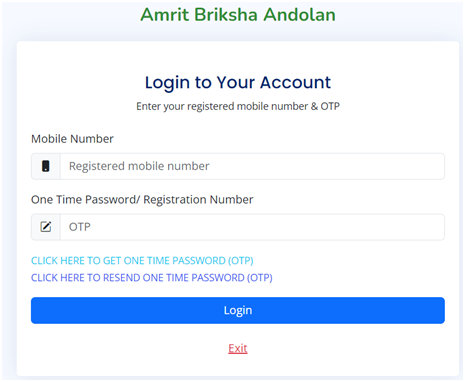The width and height of the screenshot is (465, 382).
Task: Select the 'Registered mobile number' placeholder text
Action: (139, 166)
